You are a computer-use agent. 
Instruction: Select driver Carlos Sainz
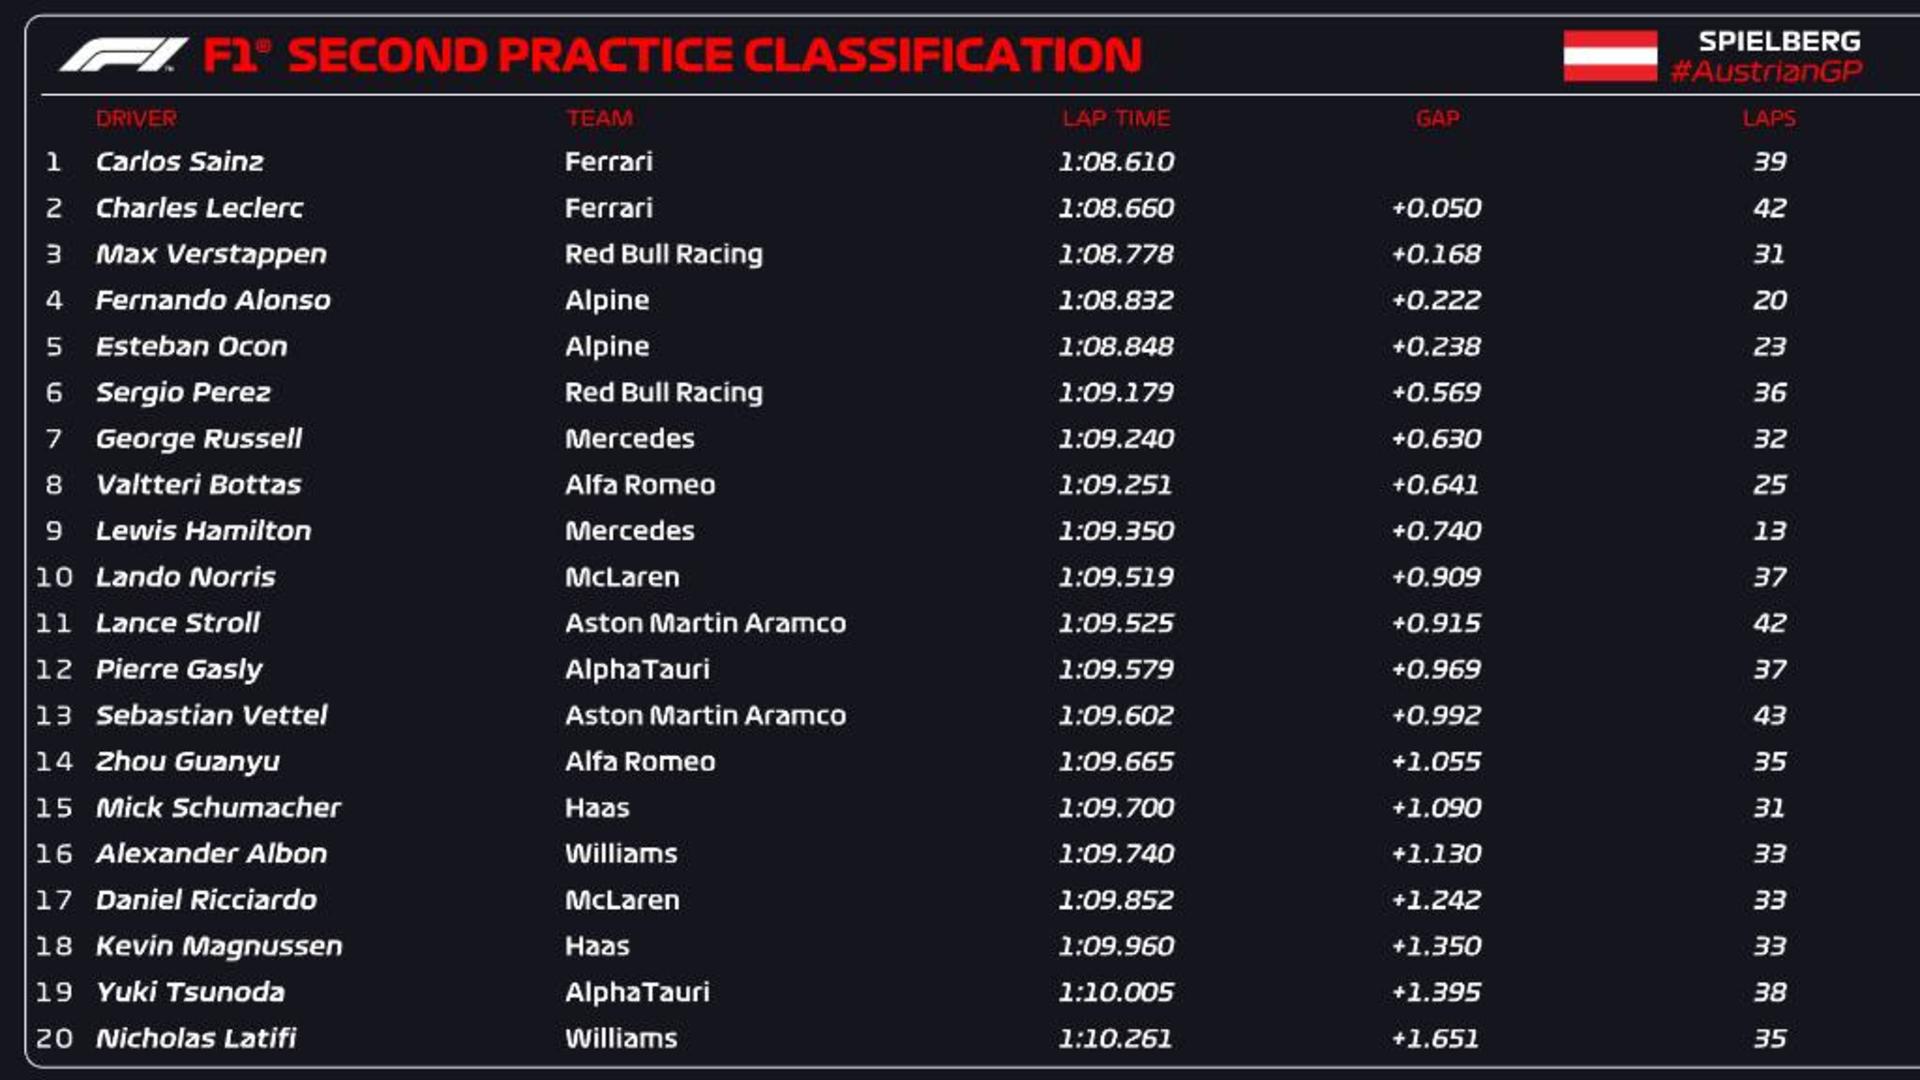[x=180, y=161]
